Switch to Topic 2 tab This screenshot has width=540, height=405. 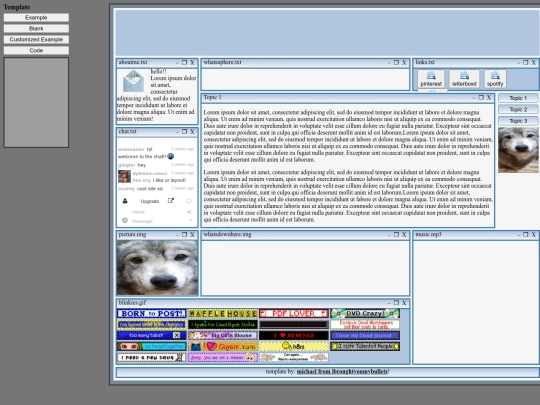pyautogui.click(x=518, y=110)
